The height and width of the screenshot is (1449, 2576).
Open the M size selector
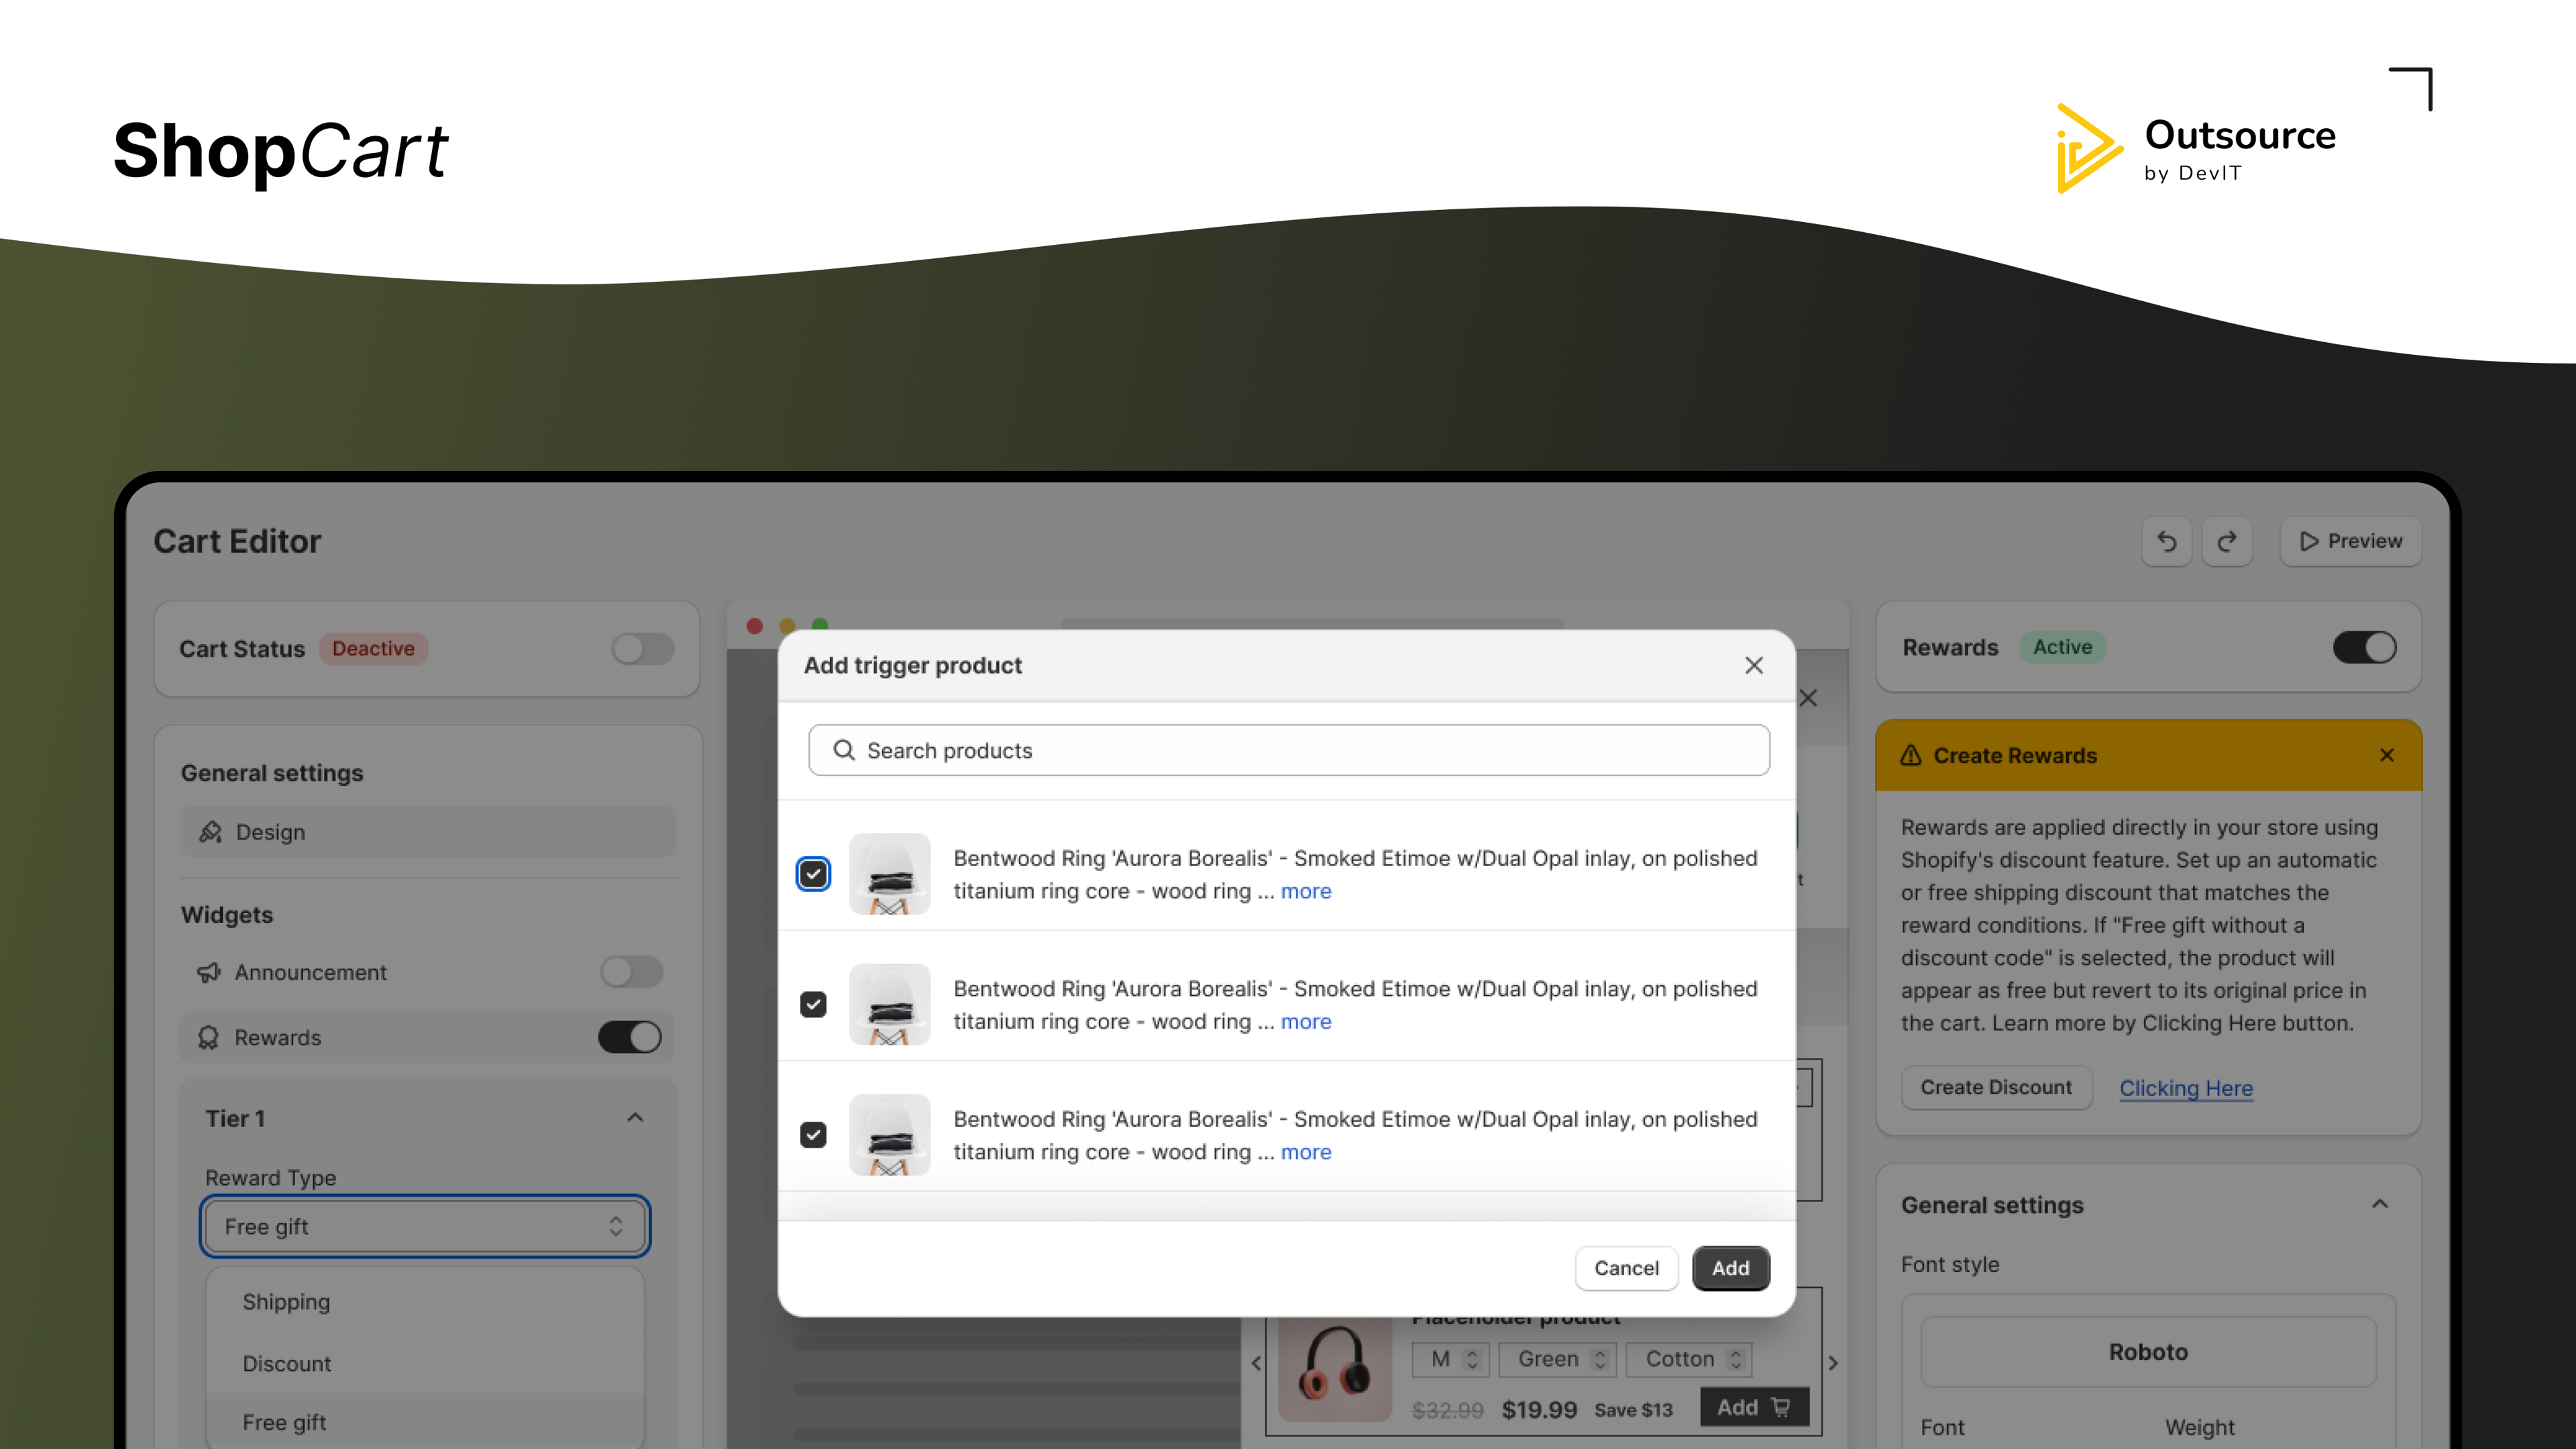pyautogui.click(x=1451, y=1359)
